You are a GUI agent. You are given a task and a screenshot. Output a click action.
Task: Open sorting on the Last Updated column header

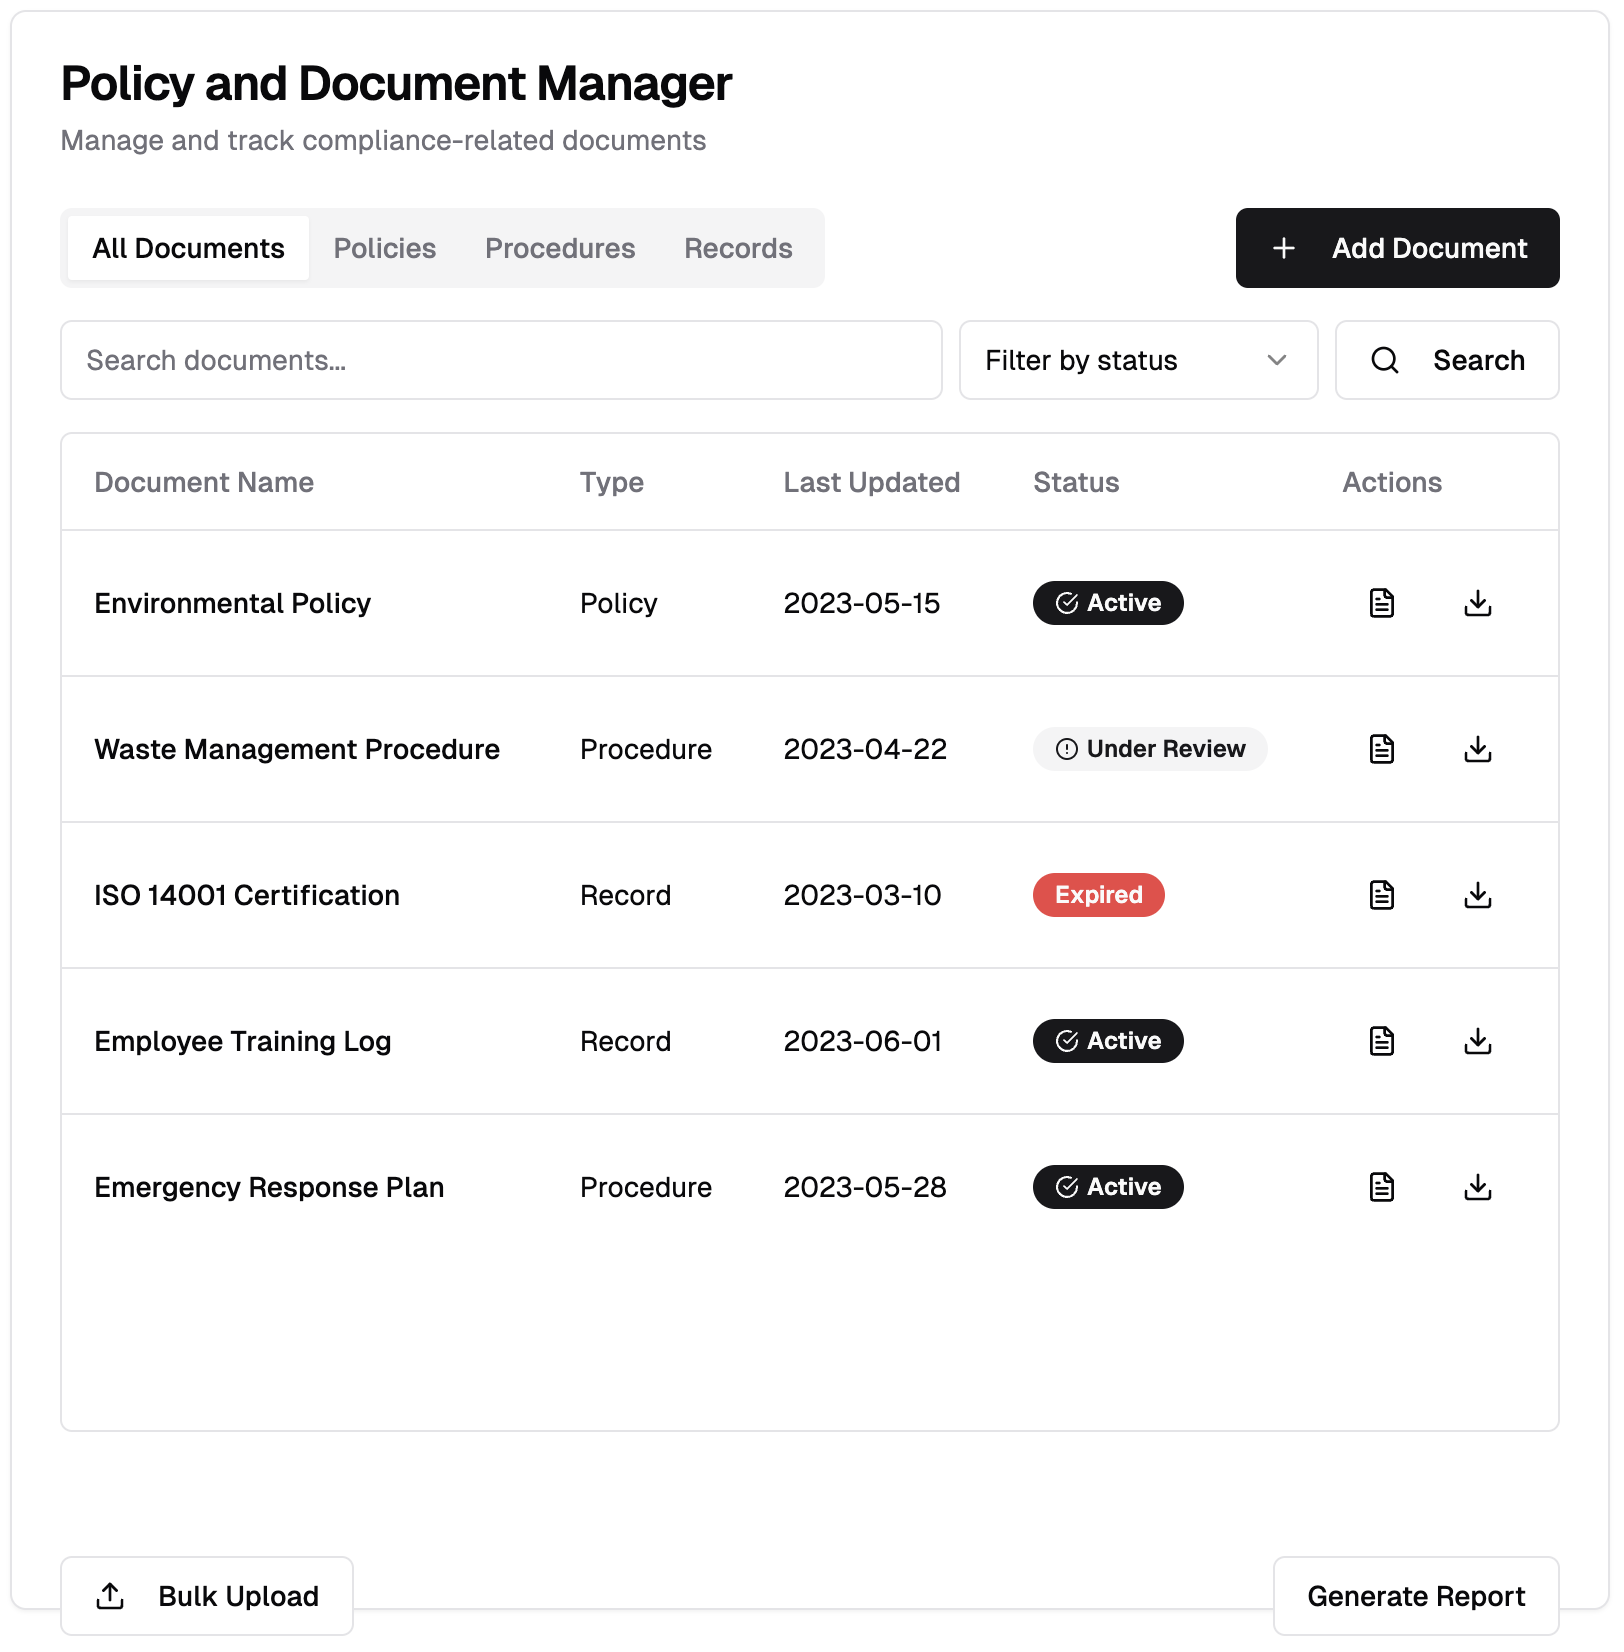[x=871, y=482]
